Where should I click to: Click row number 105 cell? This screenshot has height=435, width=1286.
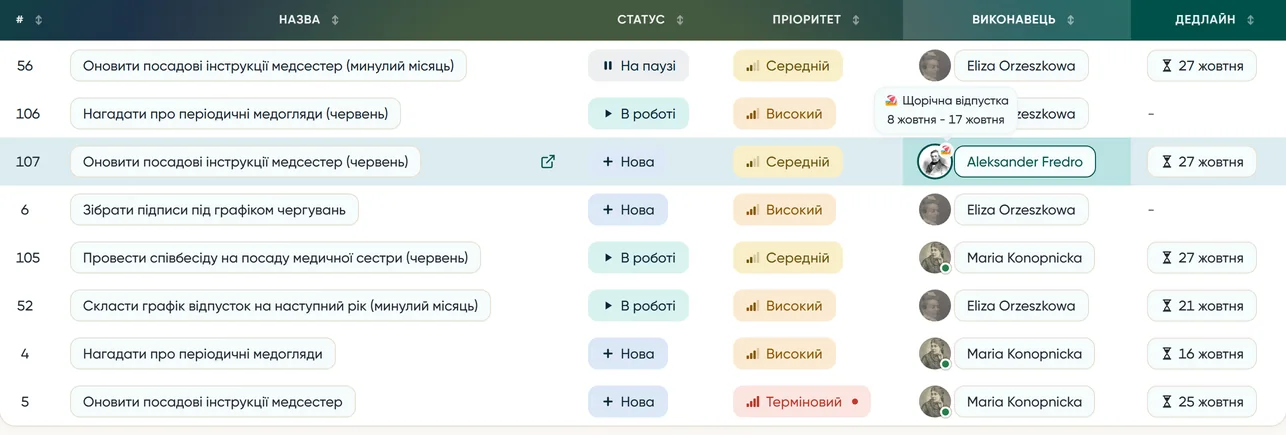point(28,258)
